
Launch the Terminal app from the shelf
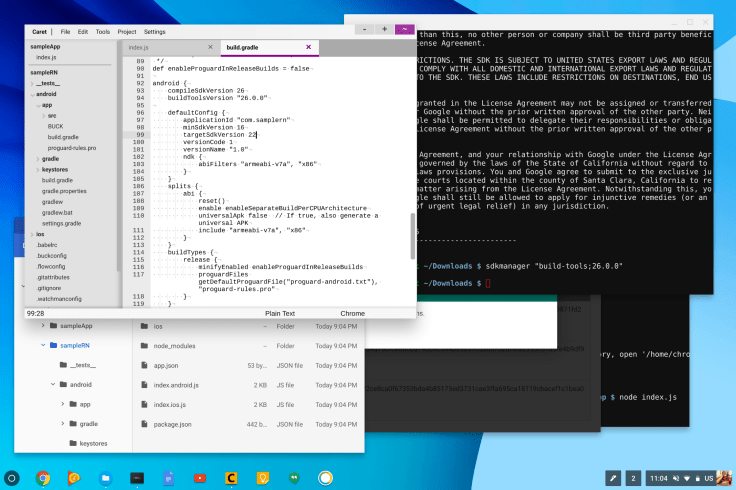[x=137, y=478]
